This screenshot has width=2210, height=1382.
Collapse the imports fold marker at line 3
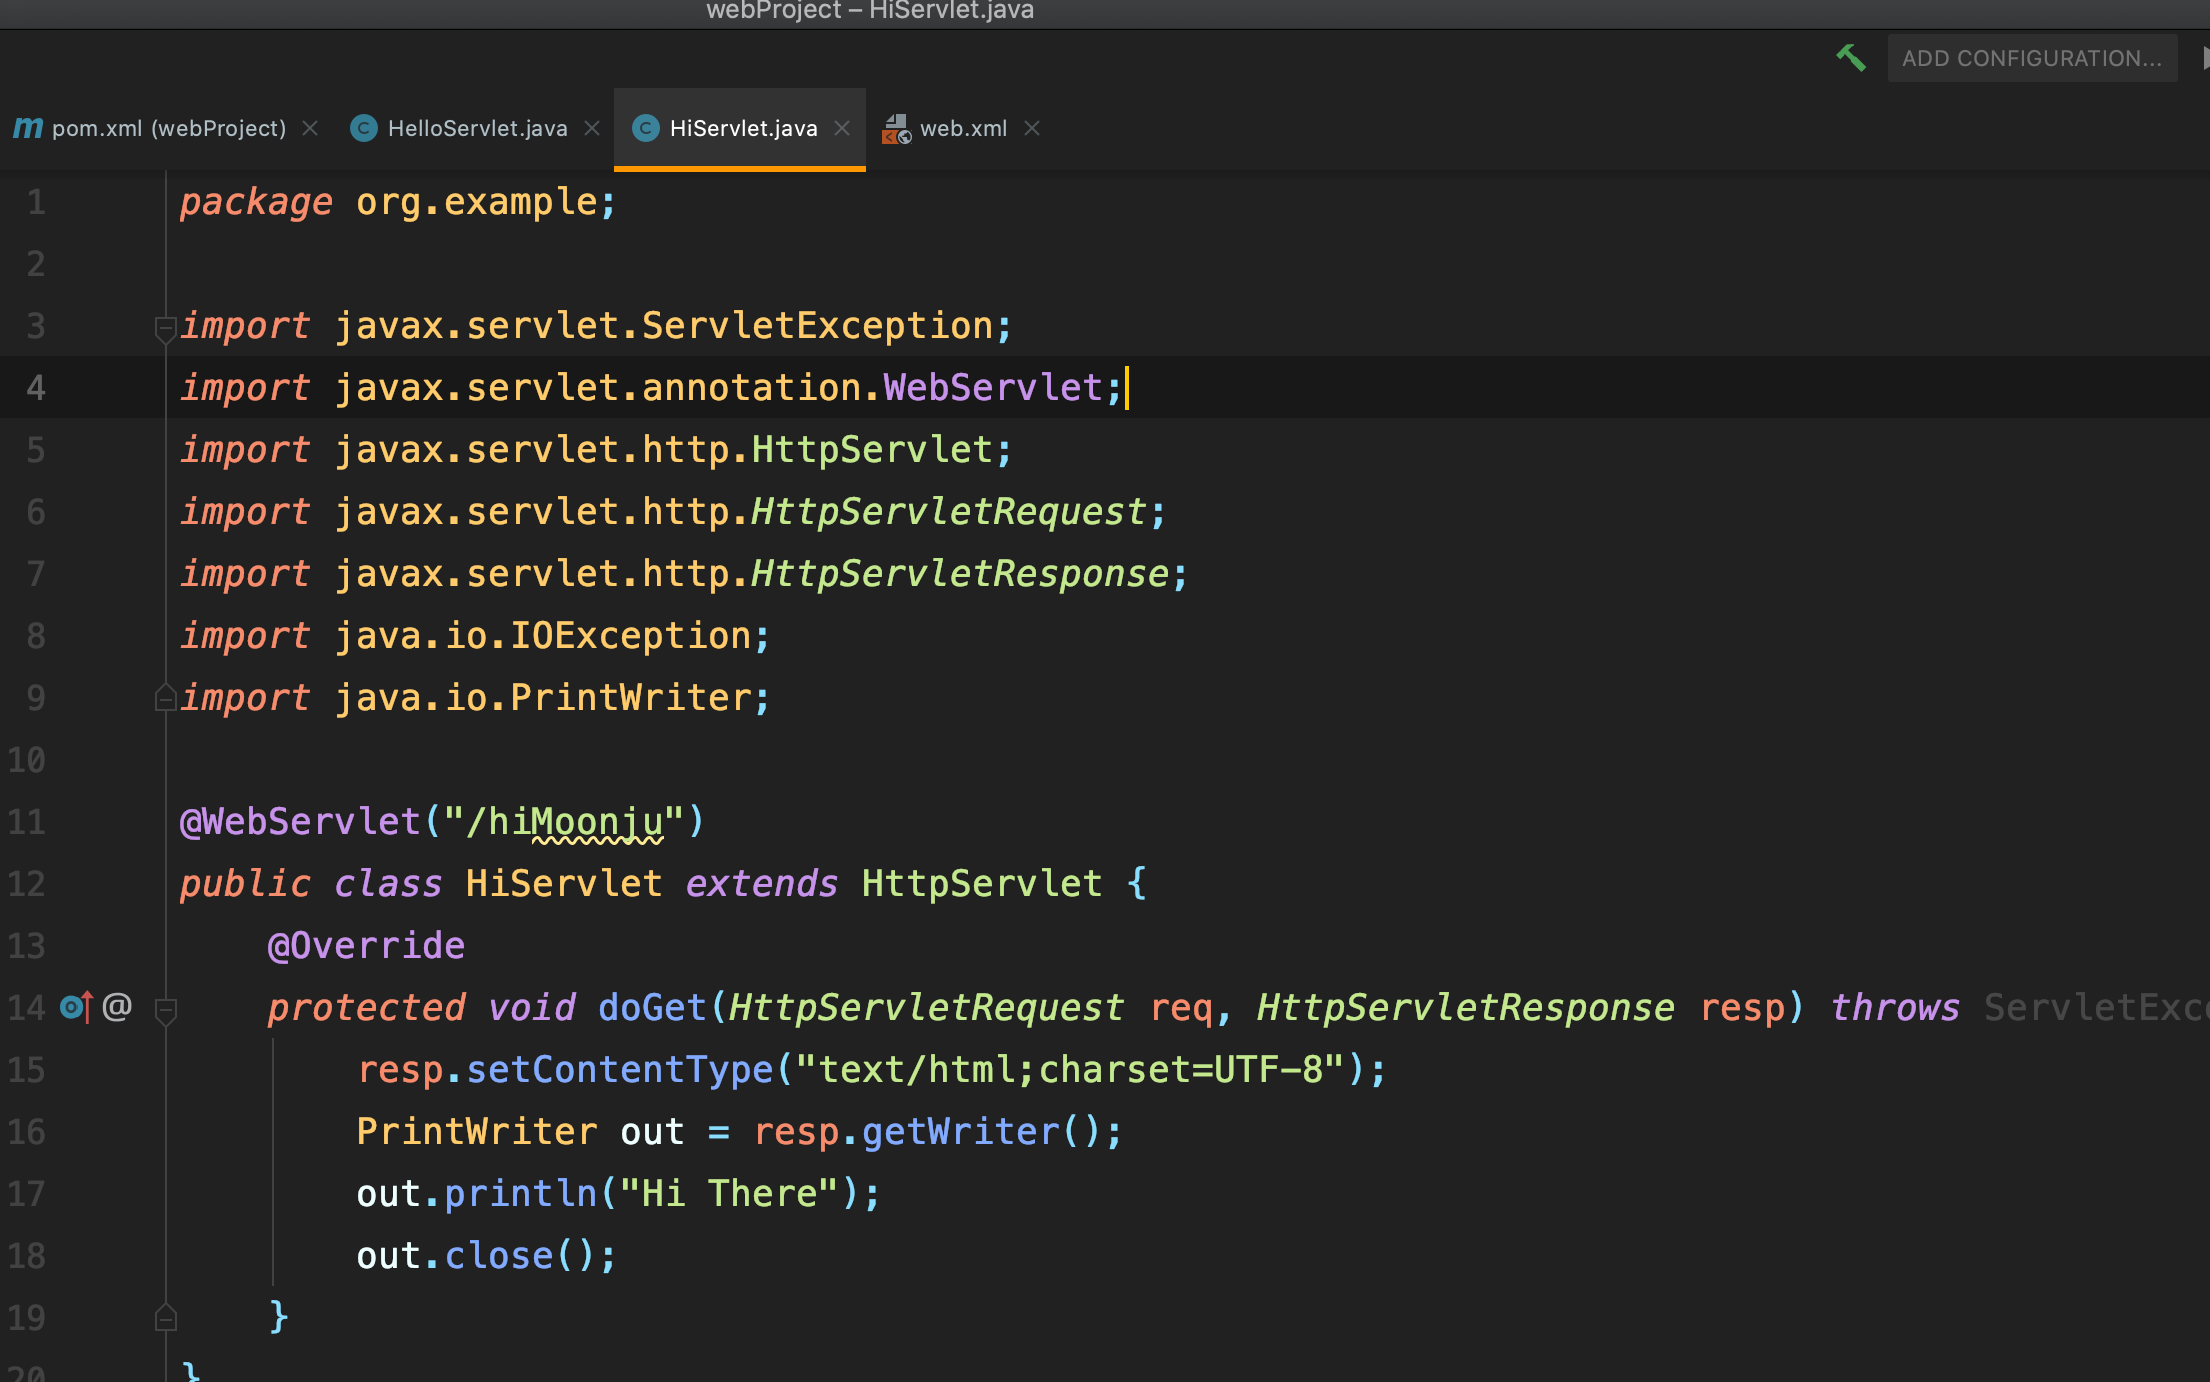click(x=166, y=328)
